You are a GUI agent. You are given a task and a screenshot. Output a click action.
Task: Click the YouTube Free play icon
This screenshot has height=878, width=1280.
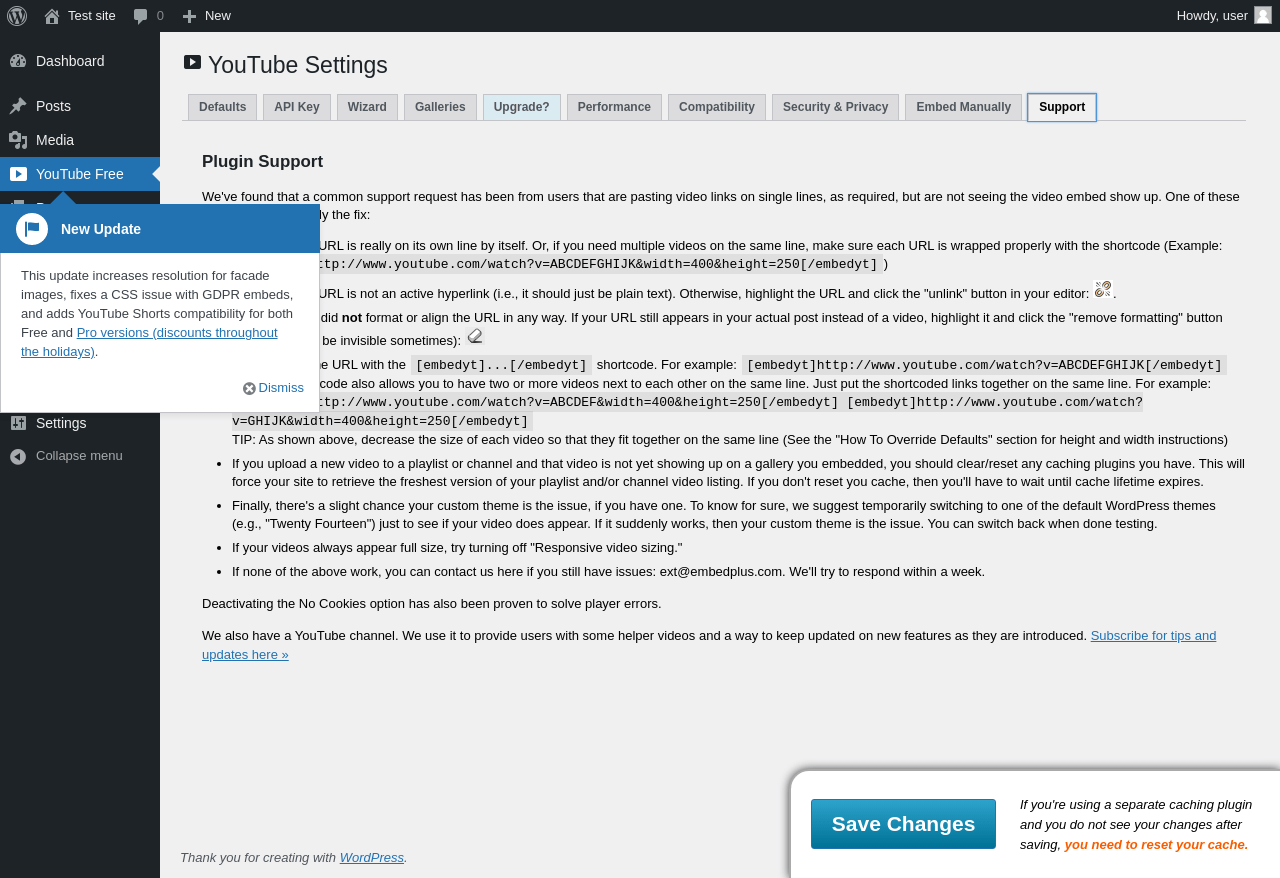[18, 174]
